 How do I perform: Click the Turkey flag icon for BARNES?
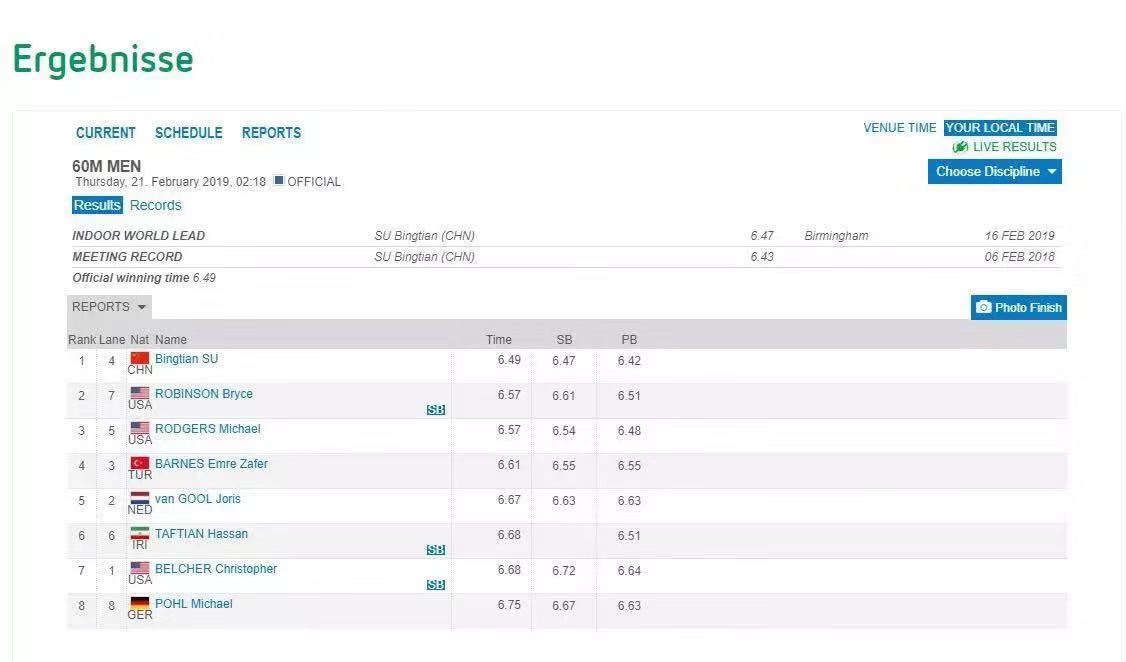tap(139, 463)
